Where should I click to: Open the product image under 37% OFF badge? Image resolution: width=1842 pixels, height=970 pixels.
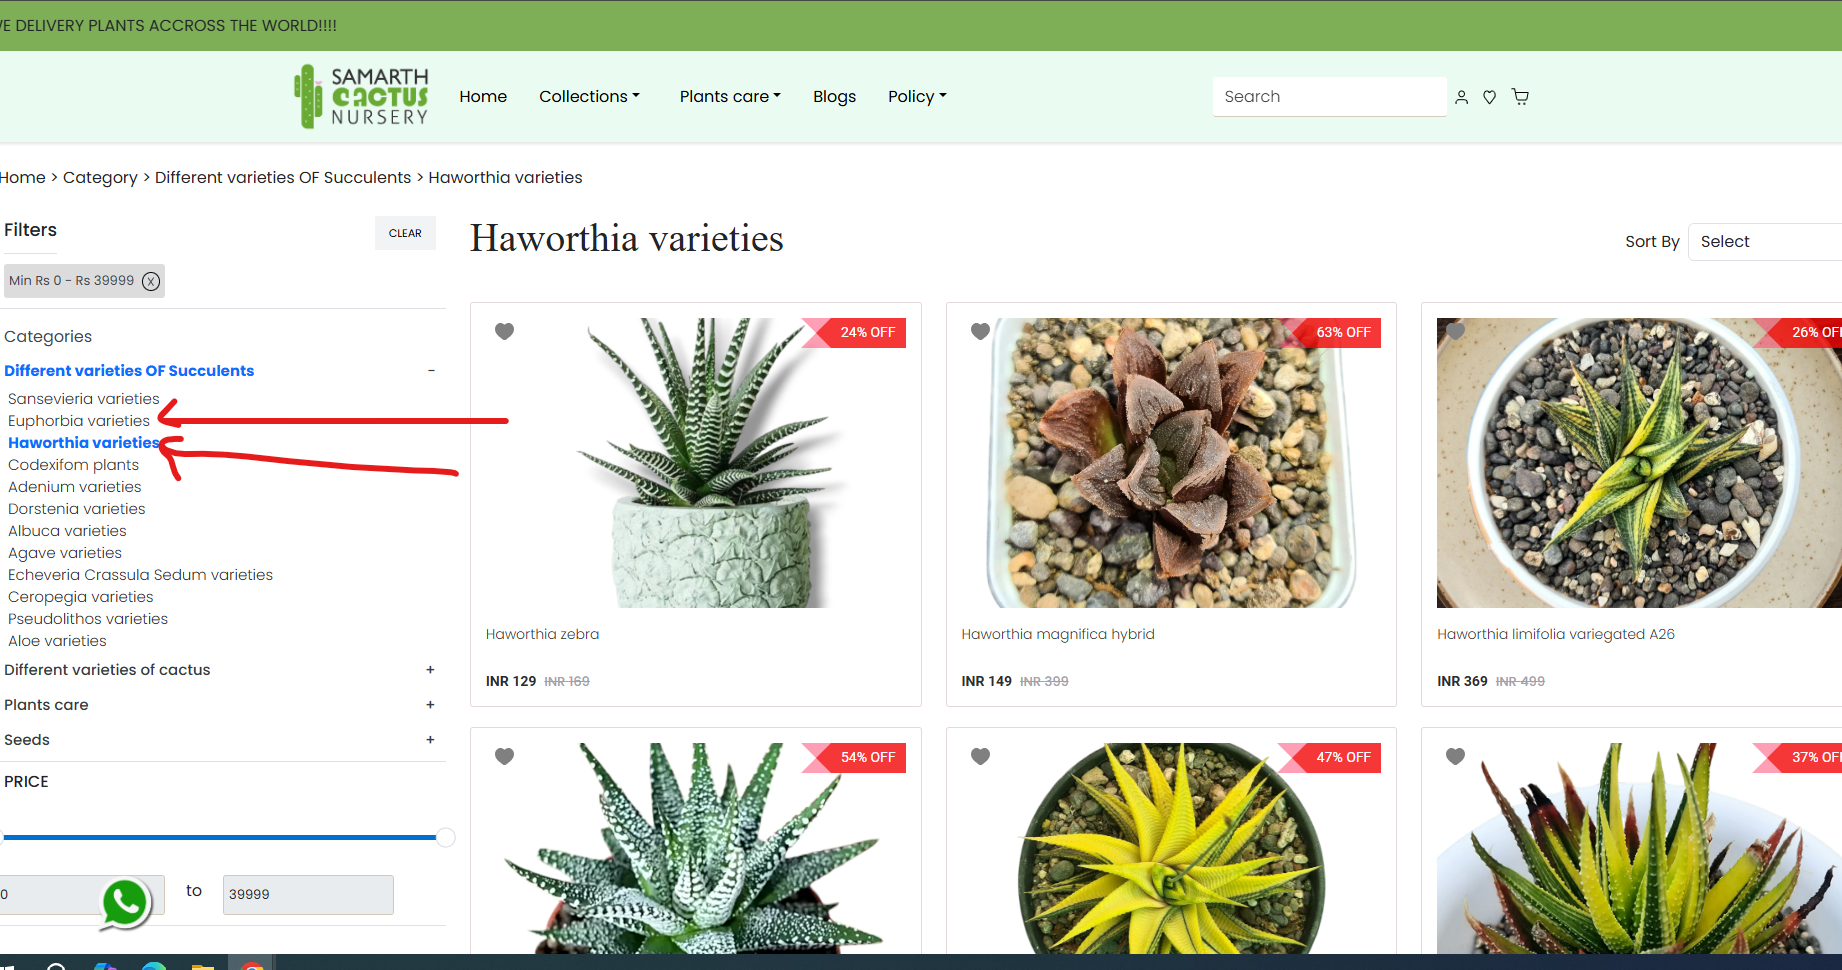tap(1640, 848)
